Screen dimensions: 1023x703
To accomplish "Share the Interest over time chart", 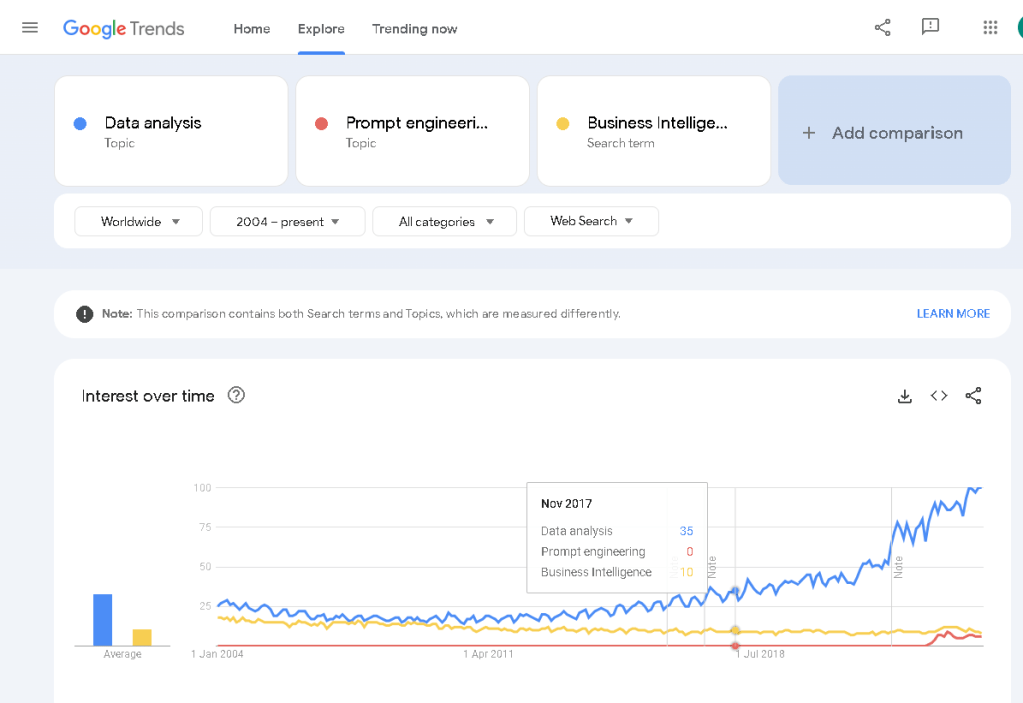I will pyautogui.click(x=973, y=396).
